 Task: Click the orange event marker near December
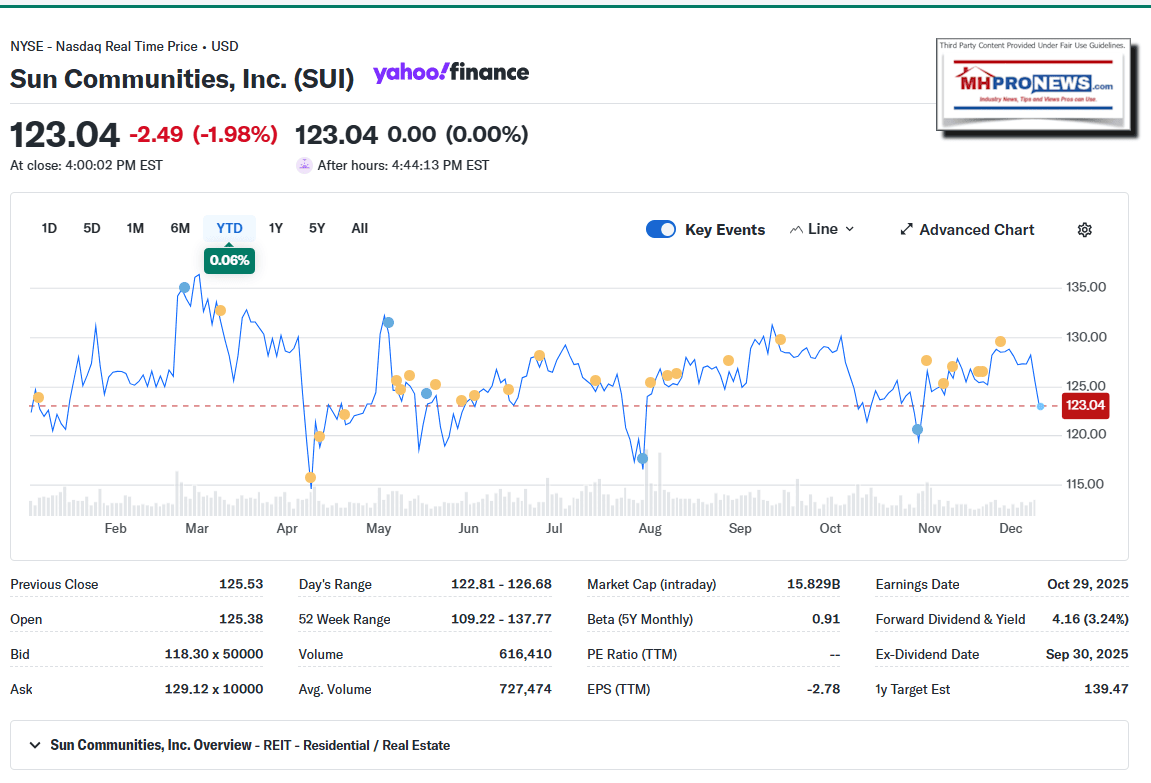[999, 342]
